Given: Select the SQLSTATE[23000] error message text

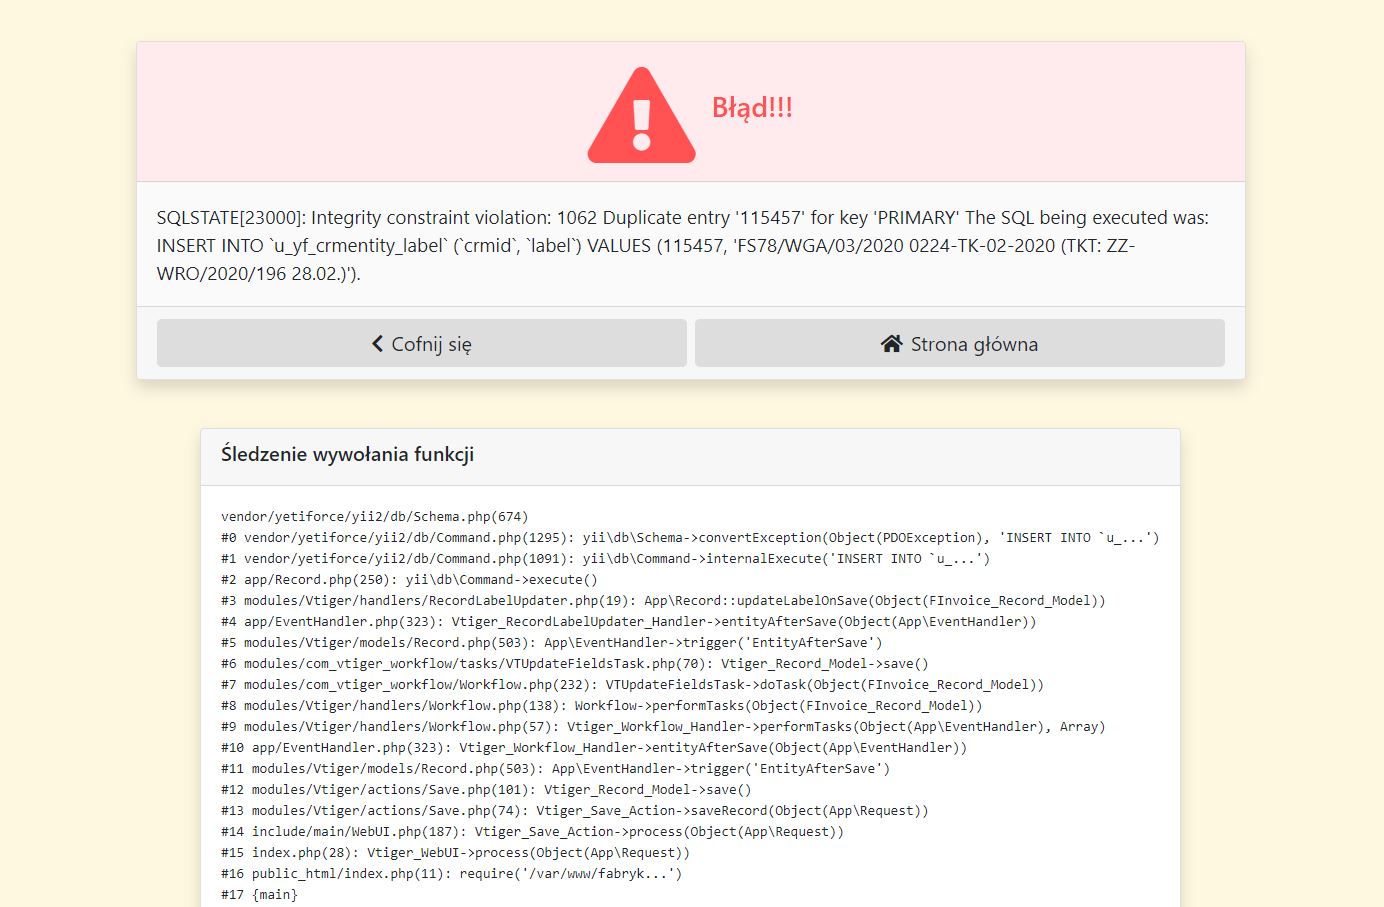Looking at the screenshot, I should 683,245.
